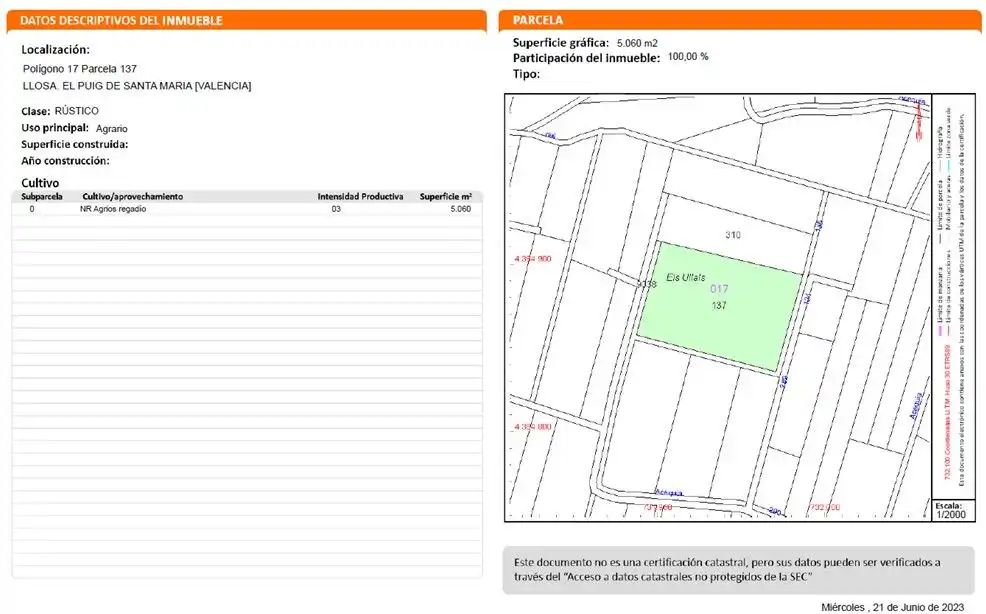Select parcel 310 label on the map

(x=733, y=235)
